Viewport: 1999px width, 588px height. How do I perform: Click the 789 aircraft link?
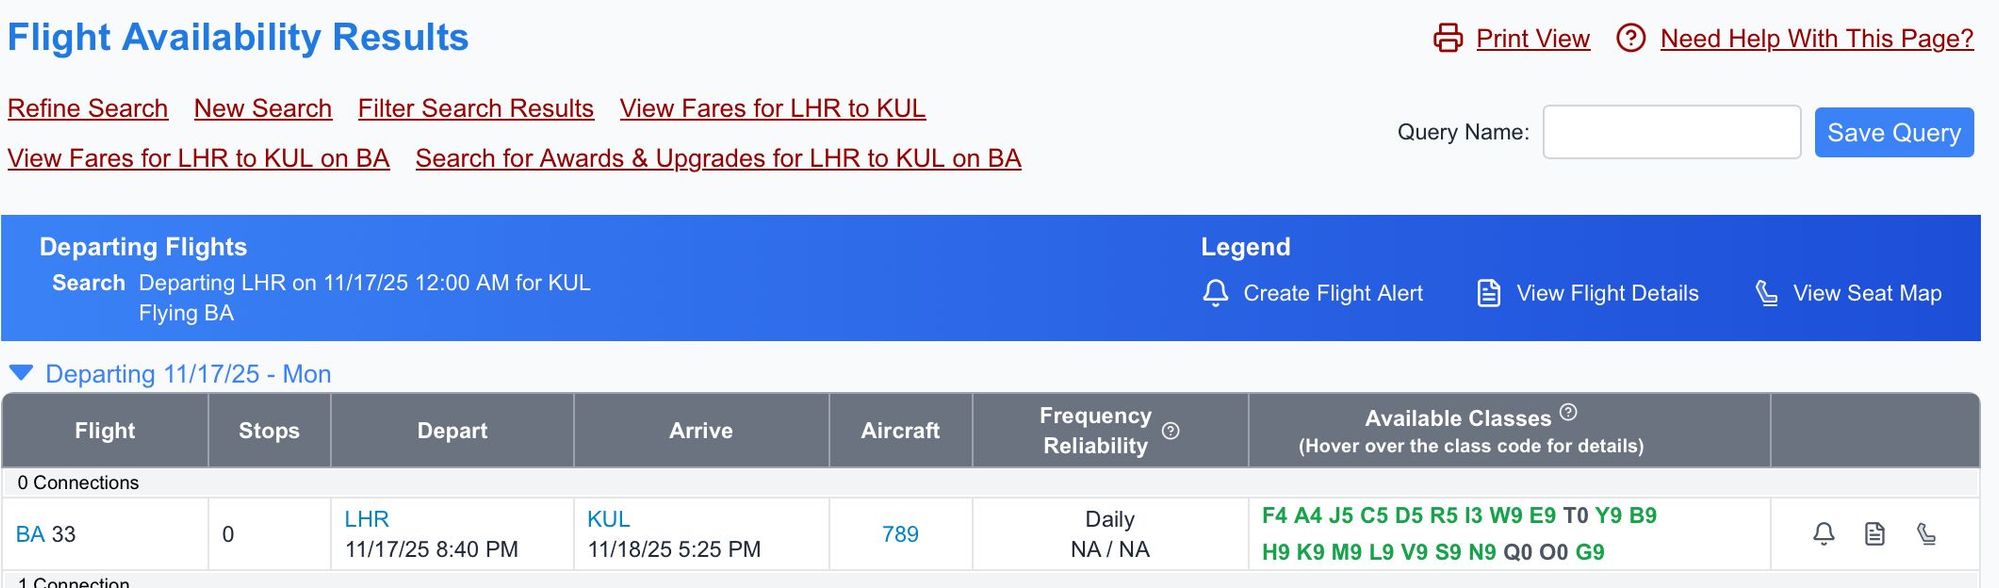[900, 534]
